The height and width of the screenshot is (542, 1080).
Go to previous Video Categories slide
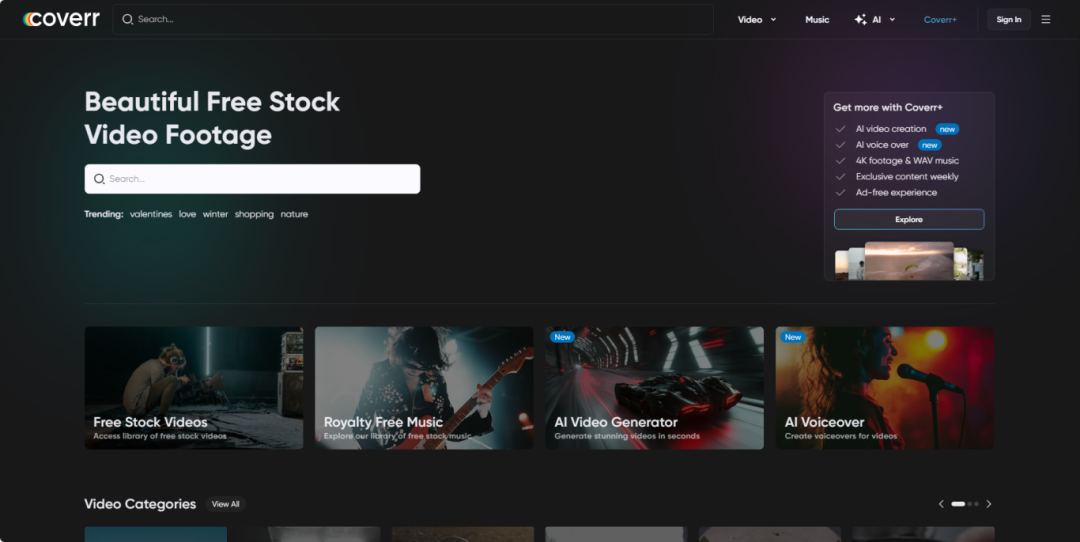[x=941, y=504]
